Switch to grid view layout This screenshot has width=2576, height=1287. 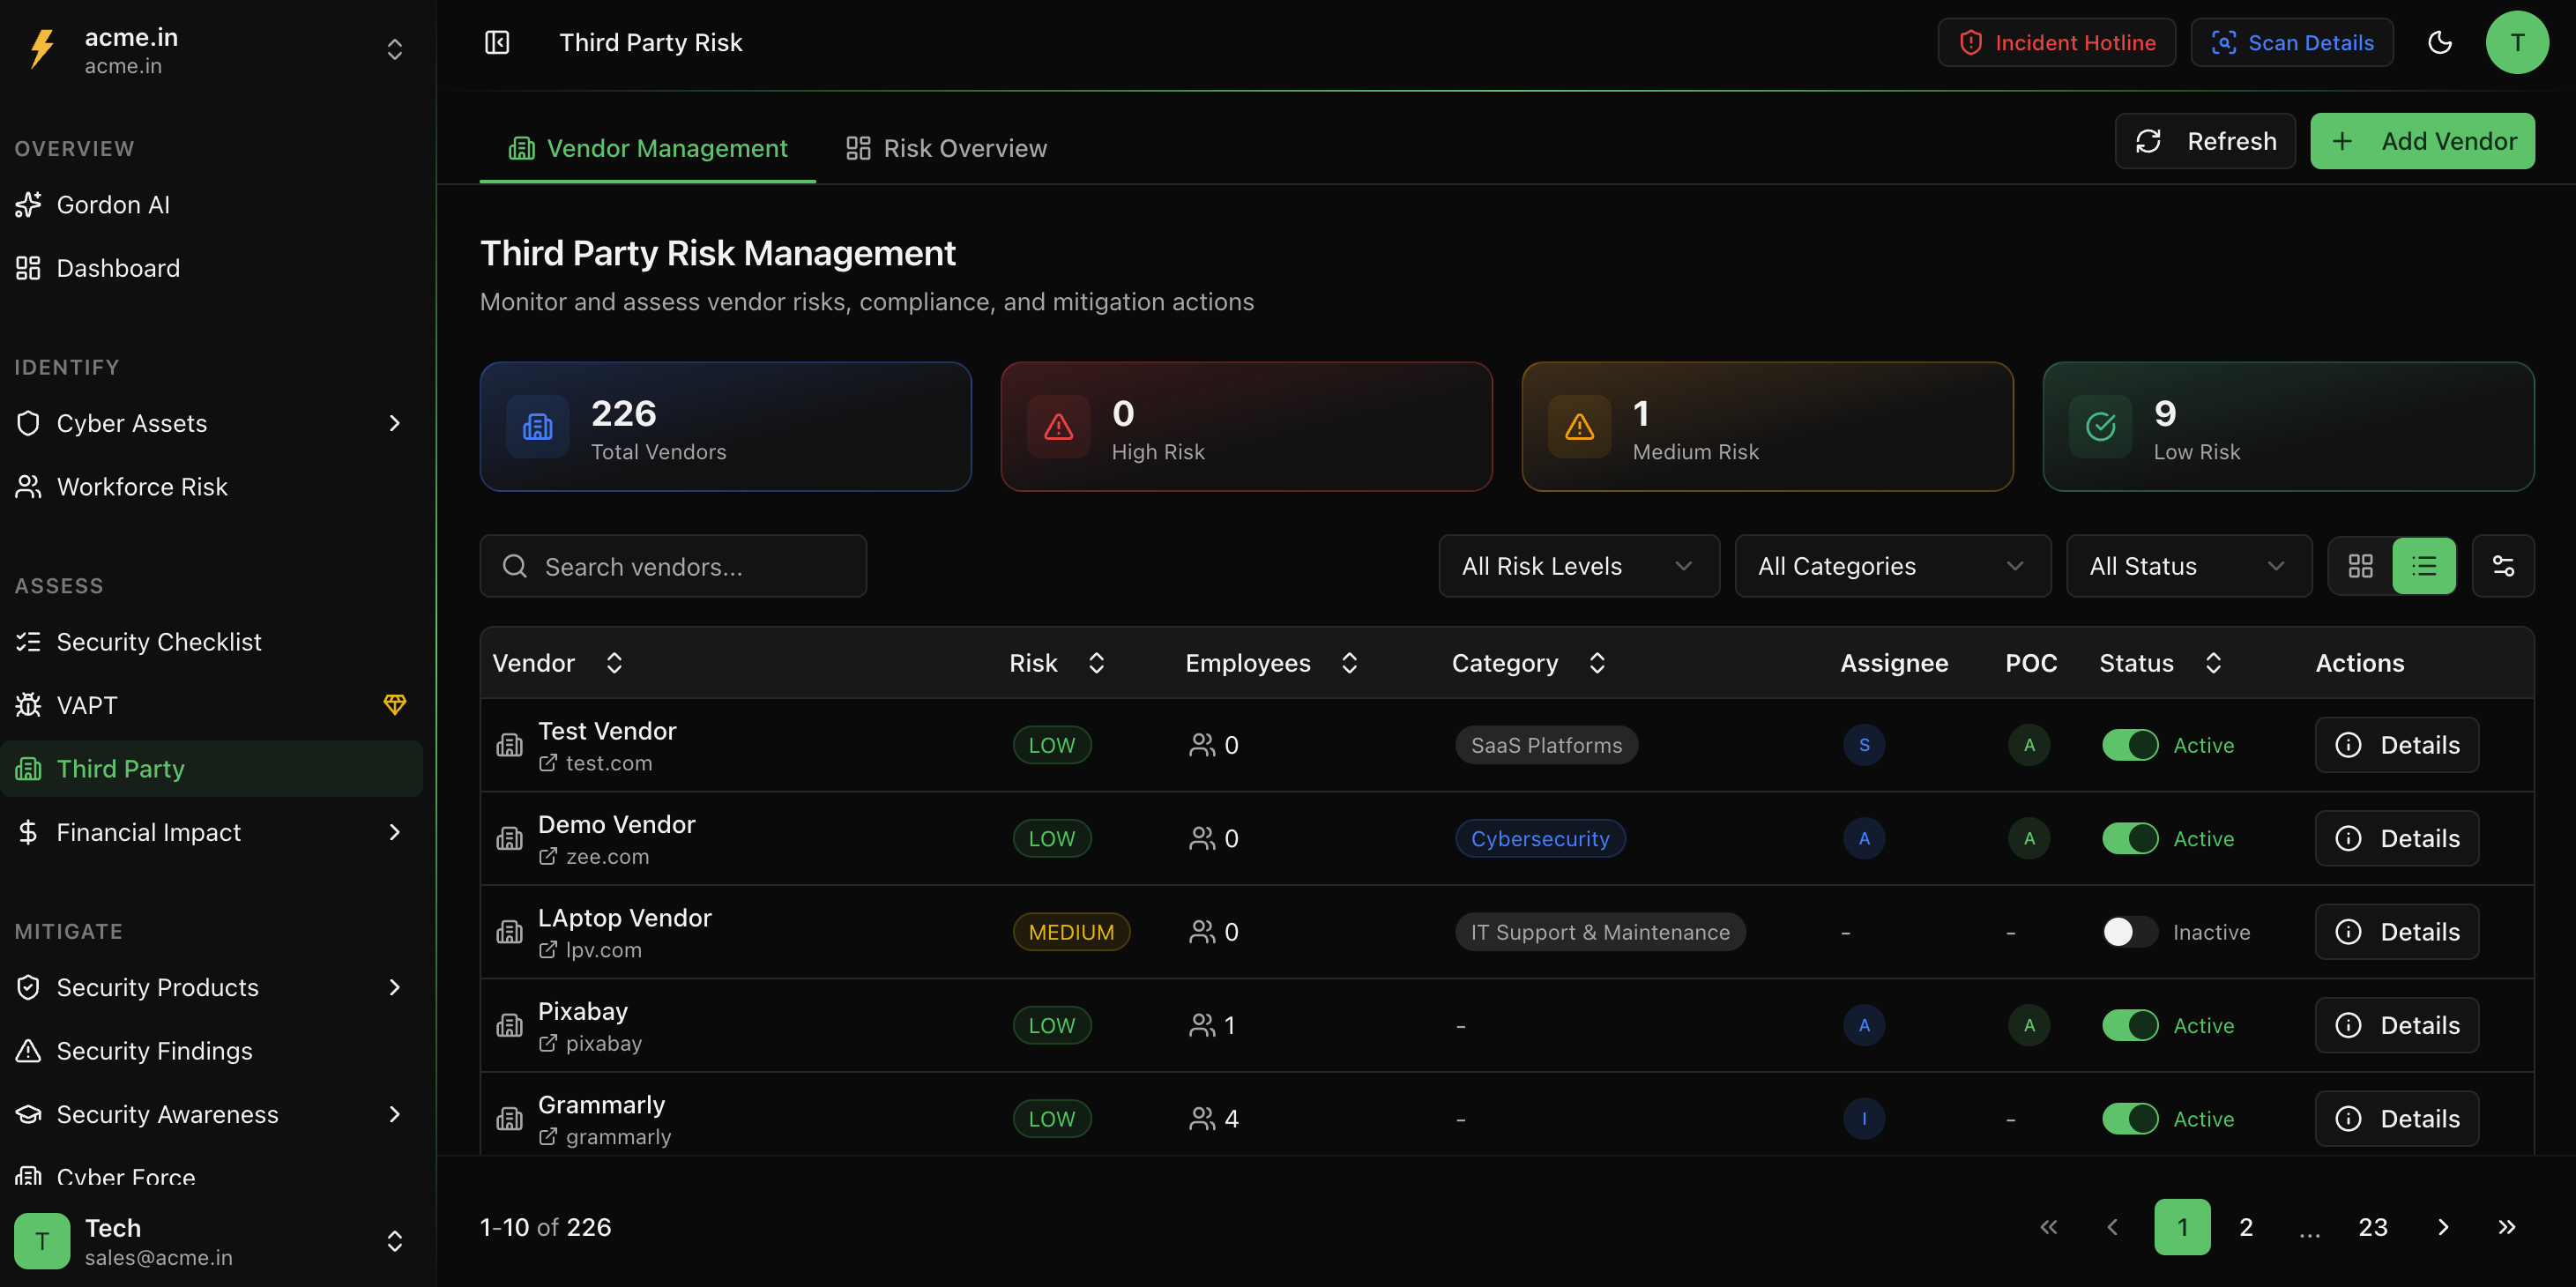[2360, 566]
